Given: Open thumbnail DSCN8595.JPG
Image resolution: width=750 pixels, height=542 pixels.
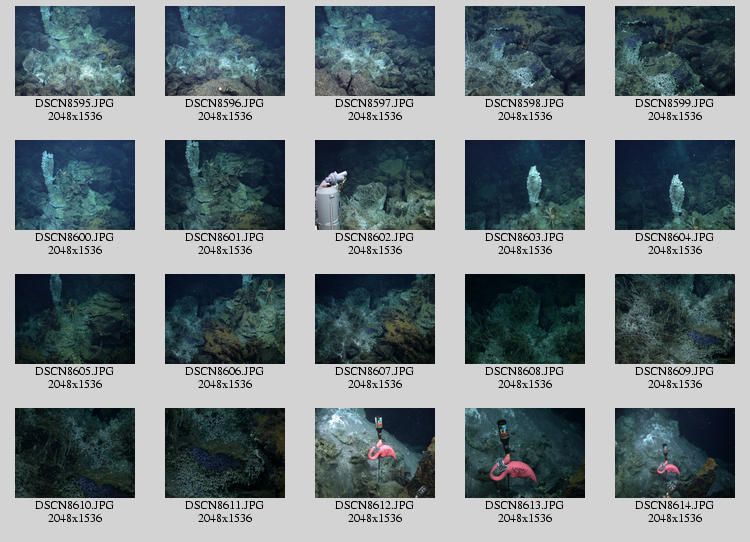Looking at the screenshot, I should 75,51.
